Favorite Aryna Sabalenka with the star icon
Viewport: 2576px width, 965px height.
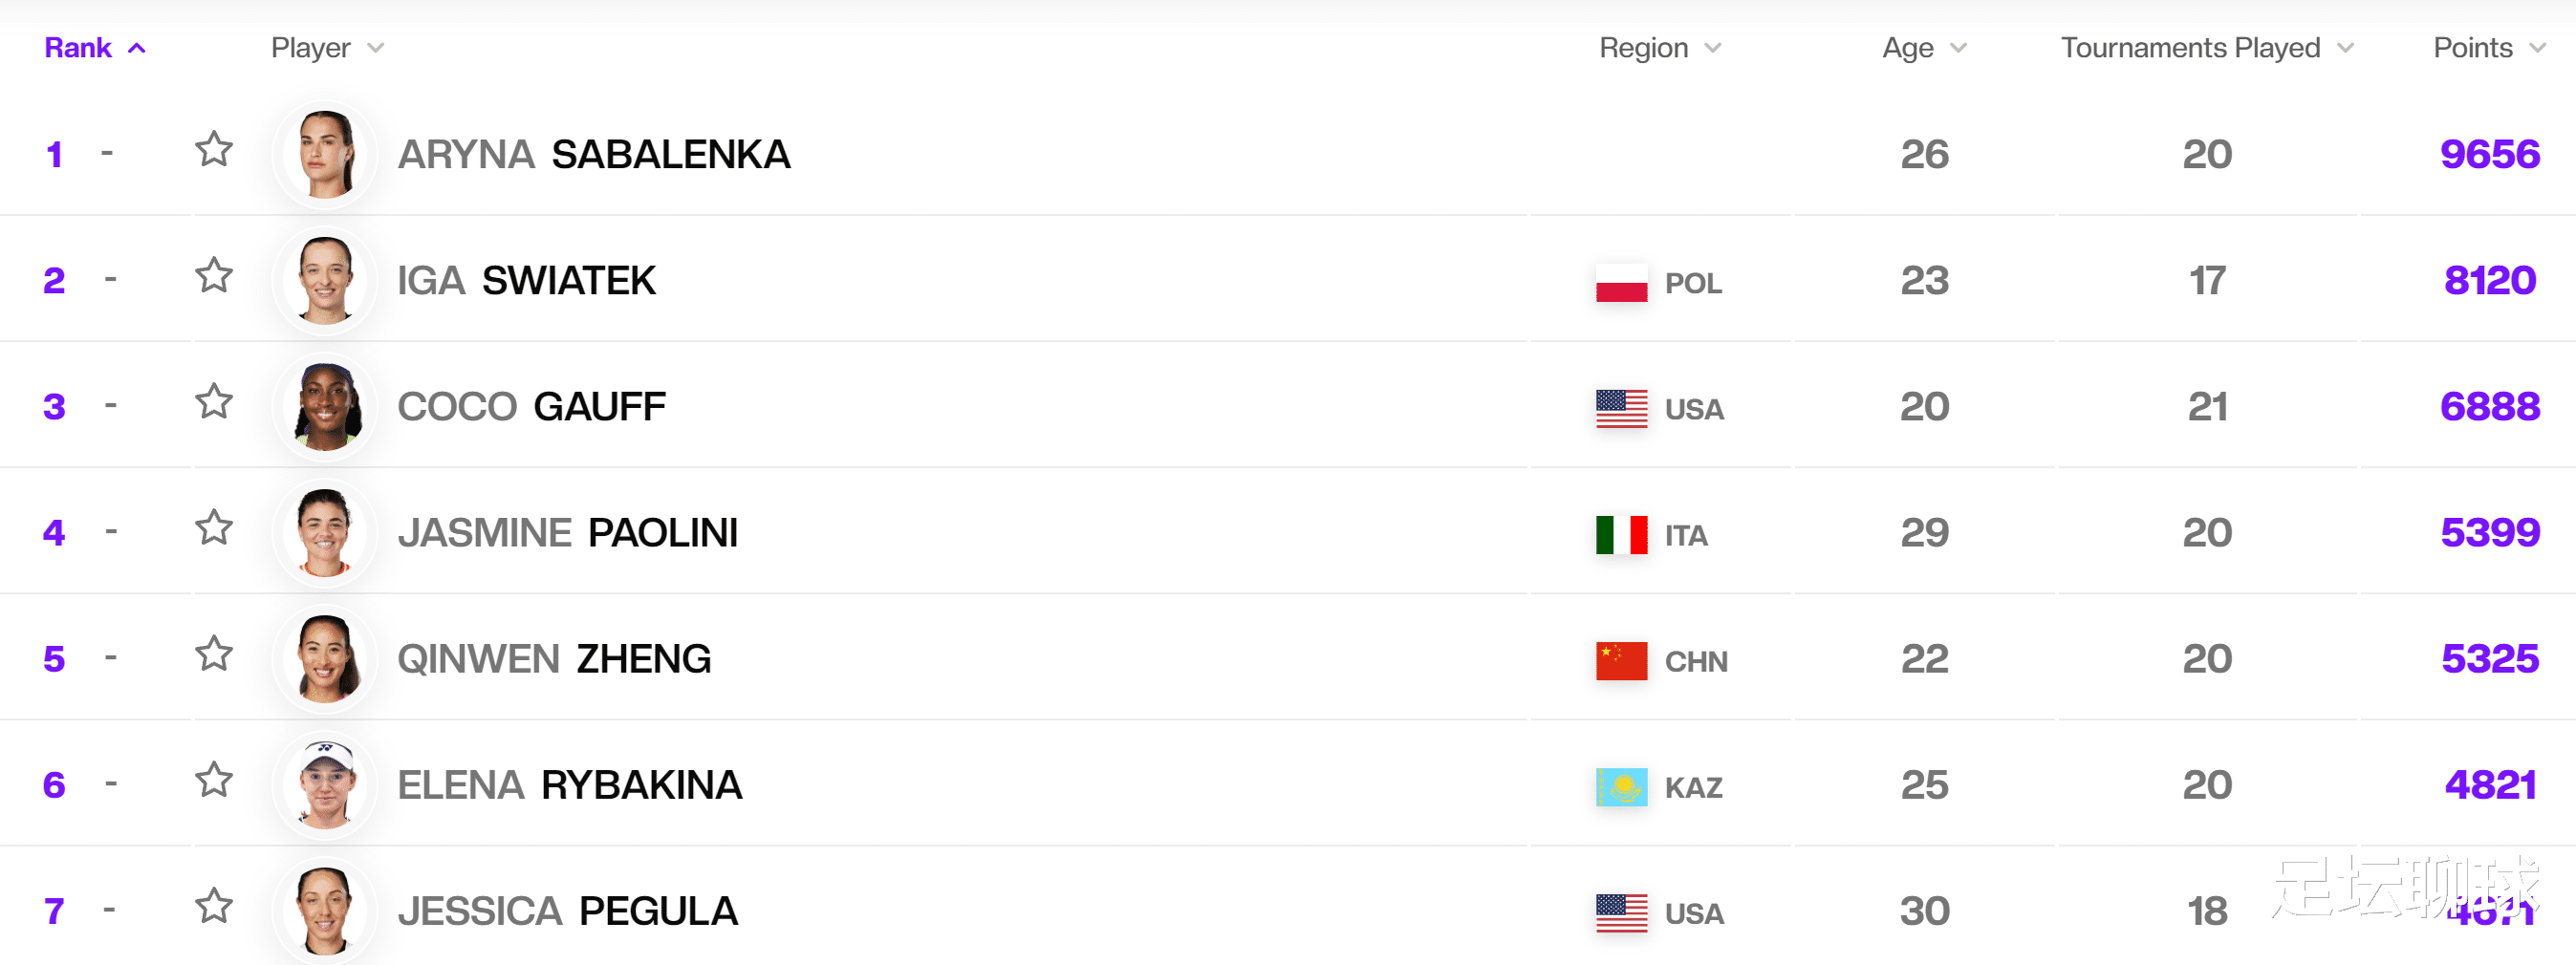click(214, 150)
